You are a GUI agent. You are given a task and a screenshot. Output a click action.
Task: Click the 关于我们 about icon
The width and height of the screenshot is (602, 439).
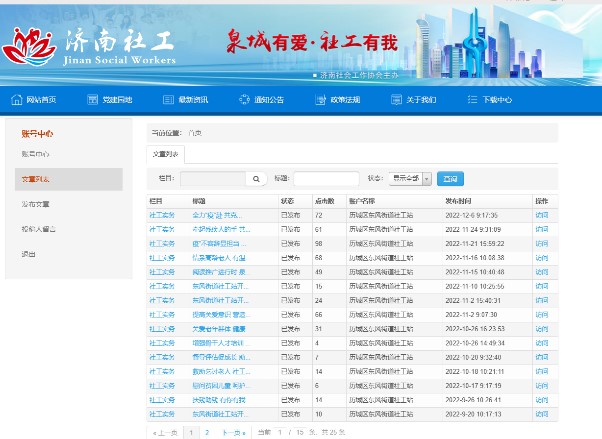click(396, 100)
